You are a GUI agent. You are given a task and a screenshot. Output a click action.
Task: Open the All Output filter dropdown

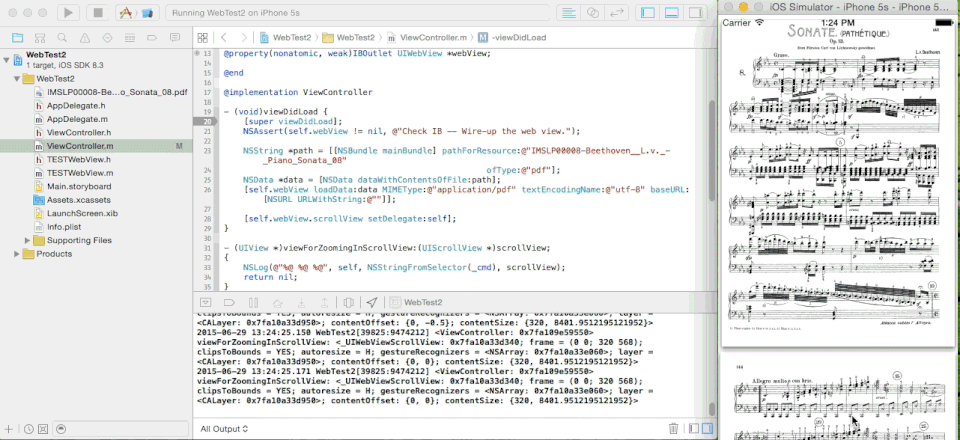click(224, 429)
